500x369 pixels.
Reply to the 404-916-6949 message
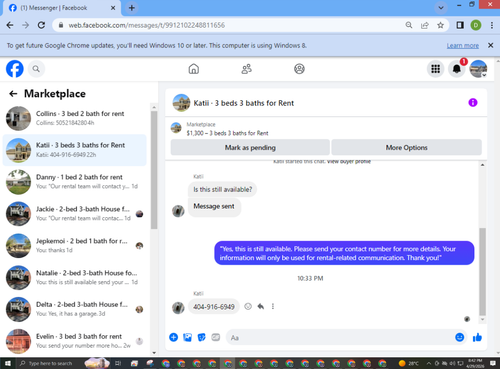pos(261,306)
